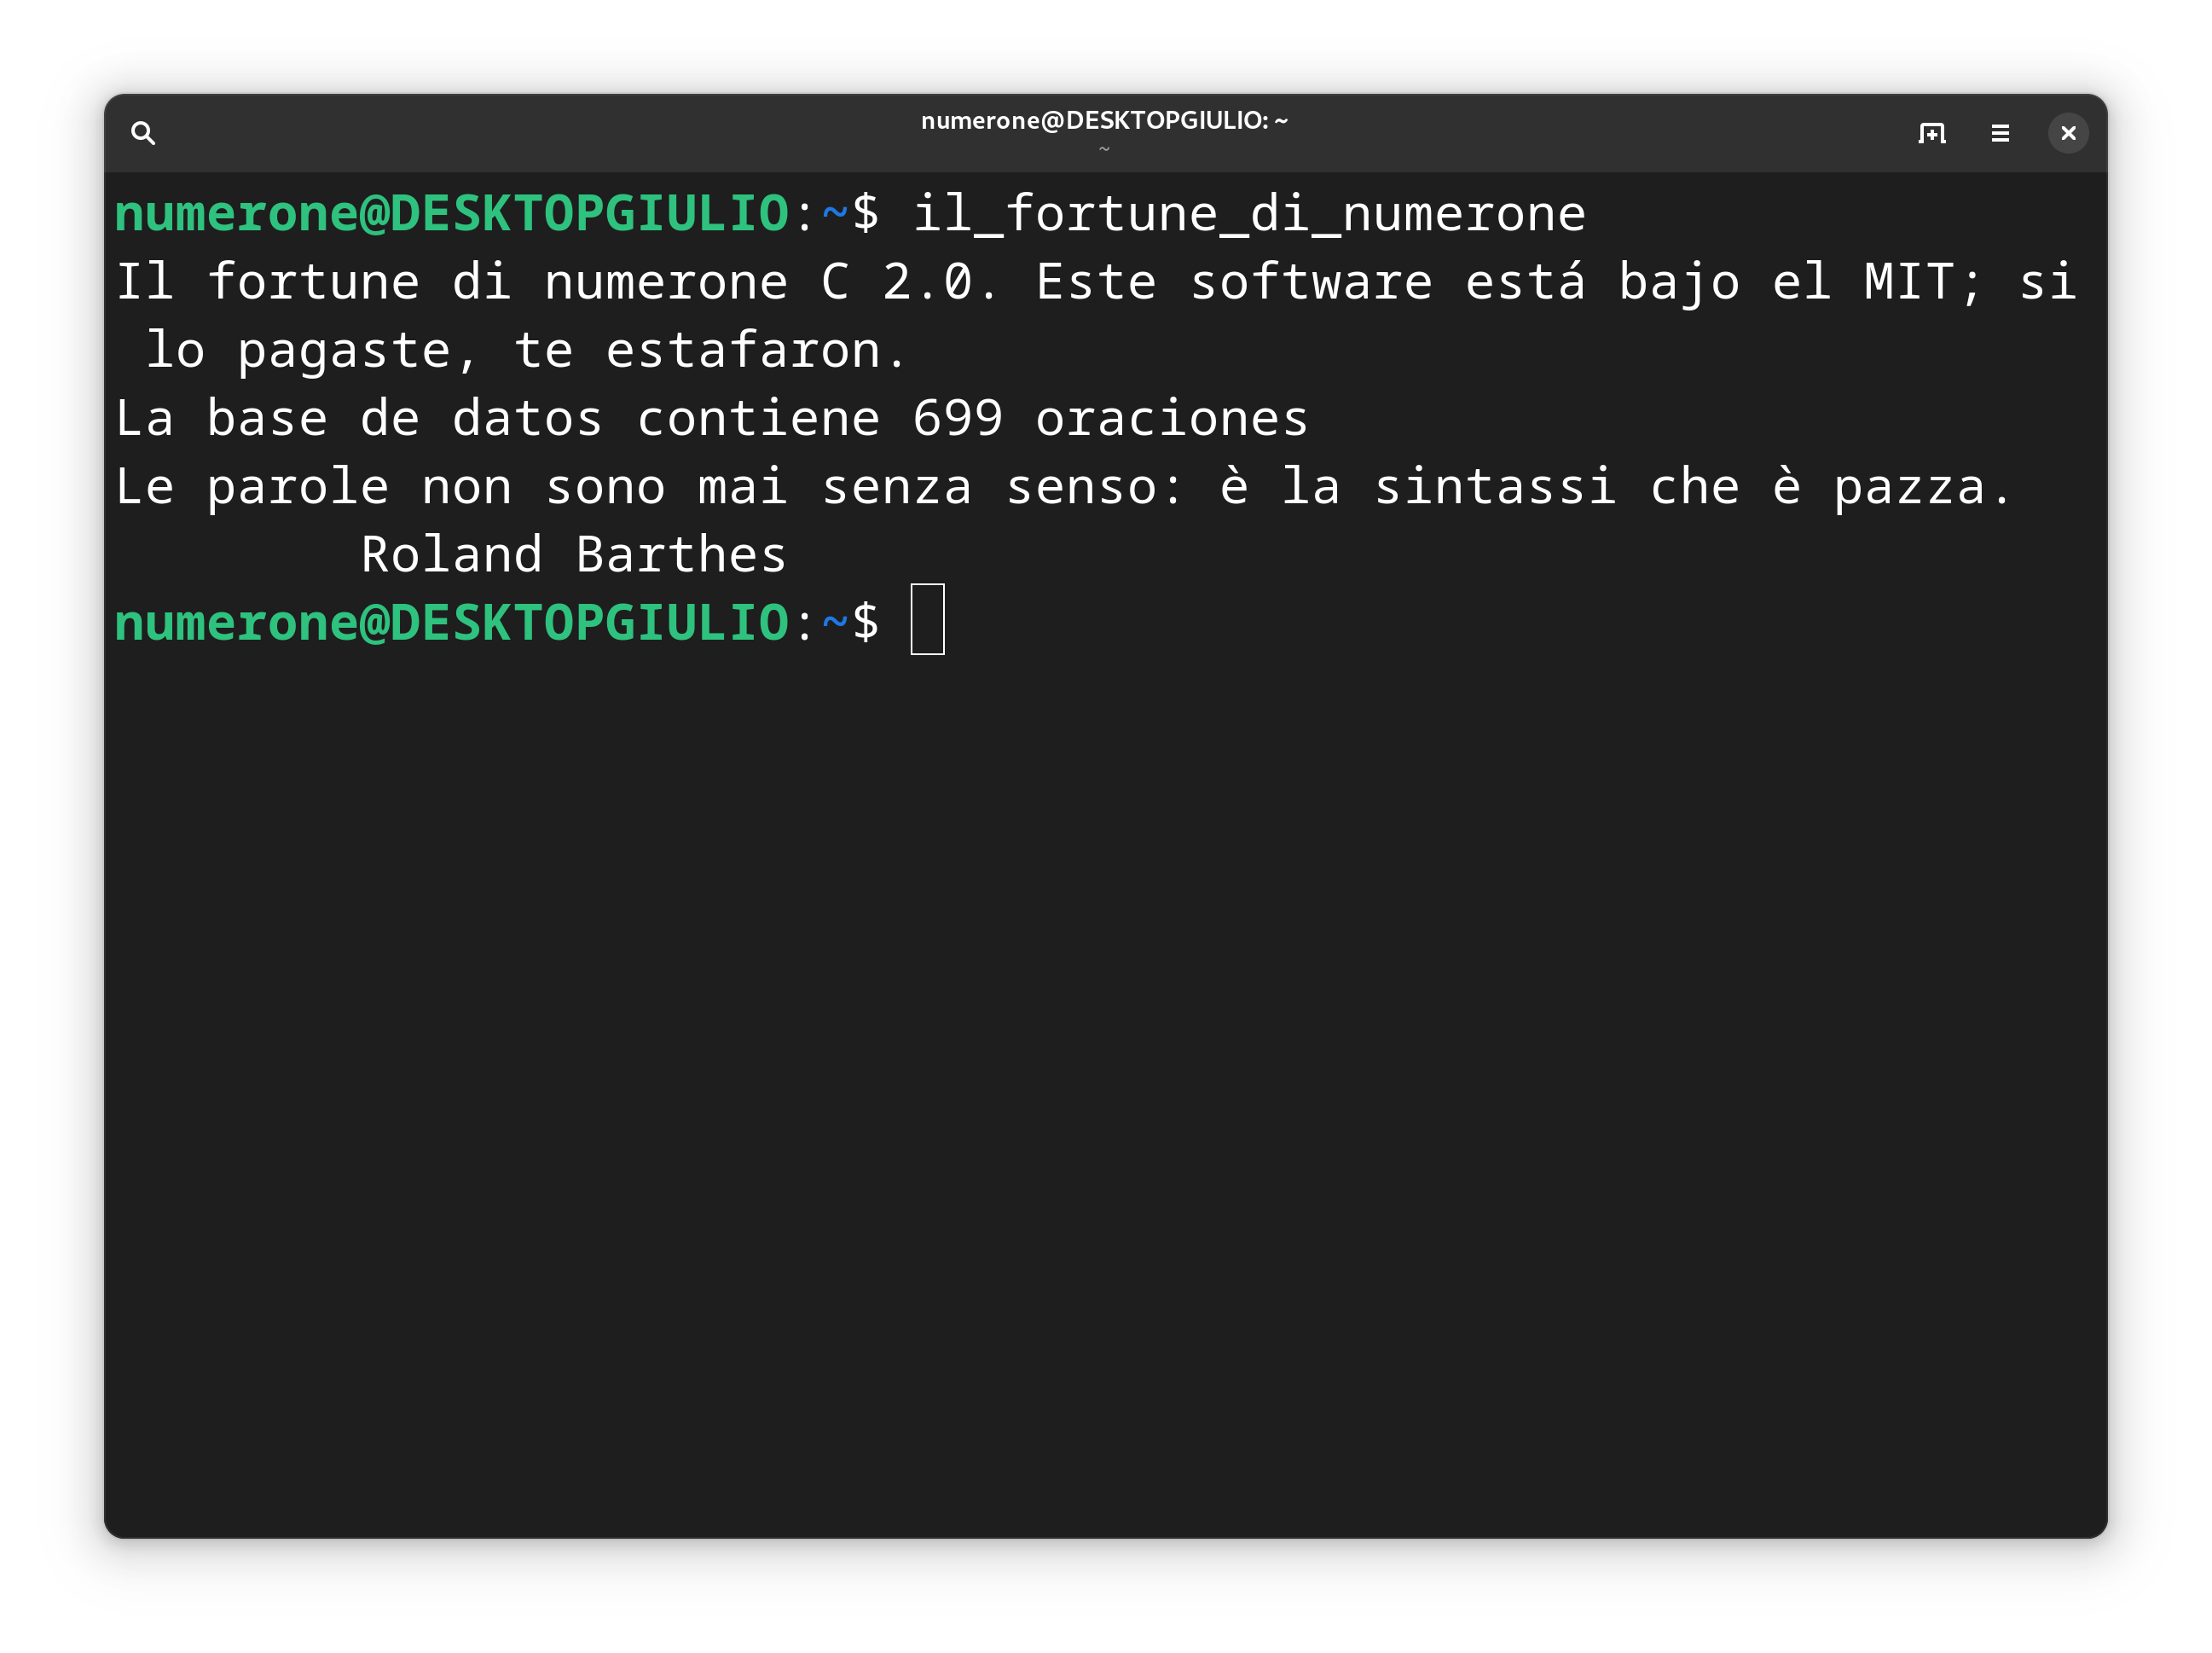Screen dimensions: 2212x1653
Task: Click the word sintassi in the quote
Action: (1494, 486)
